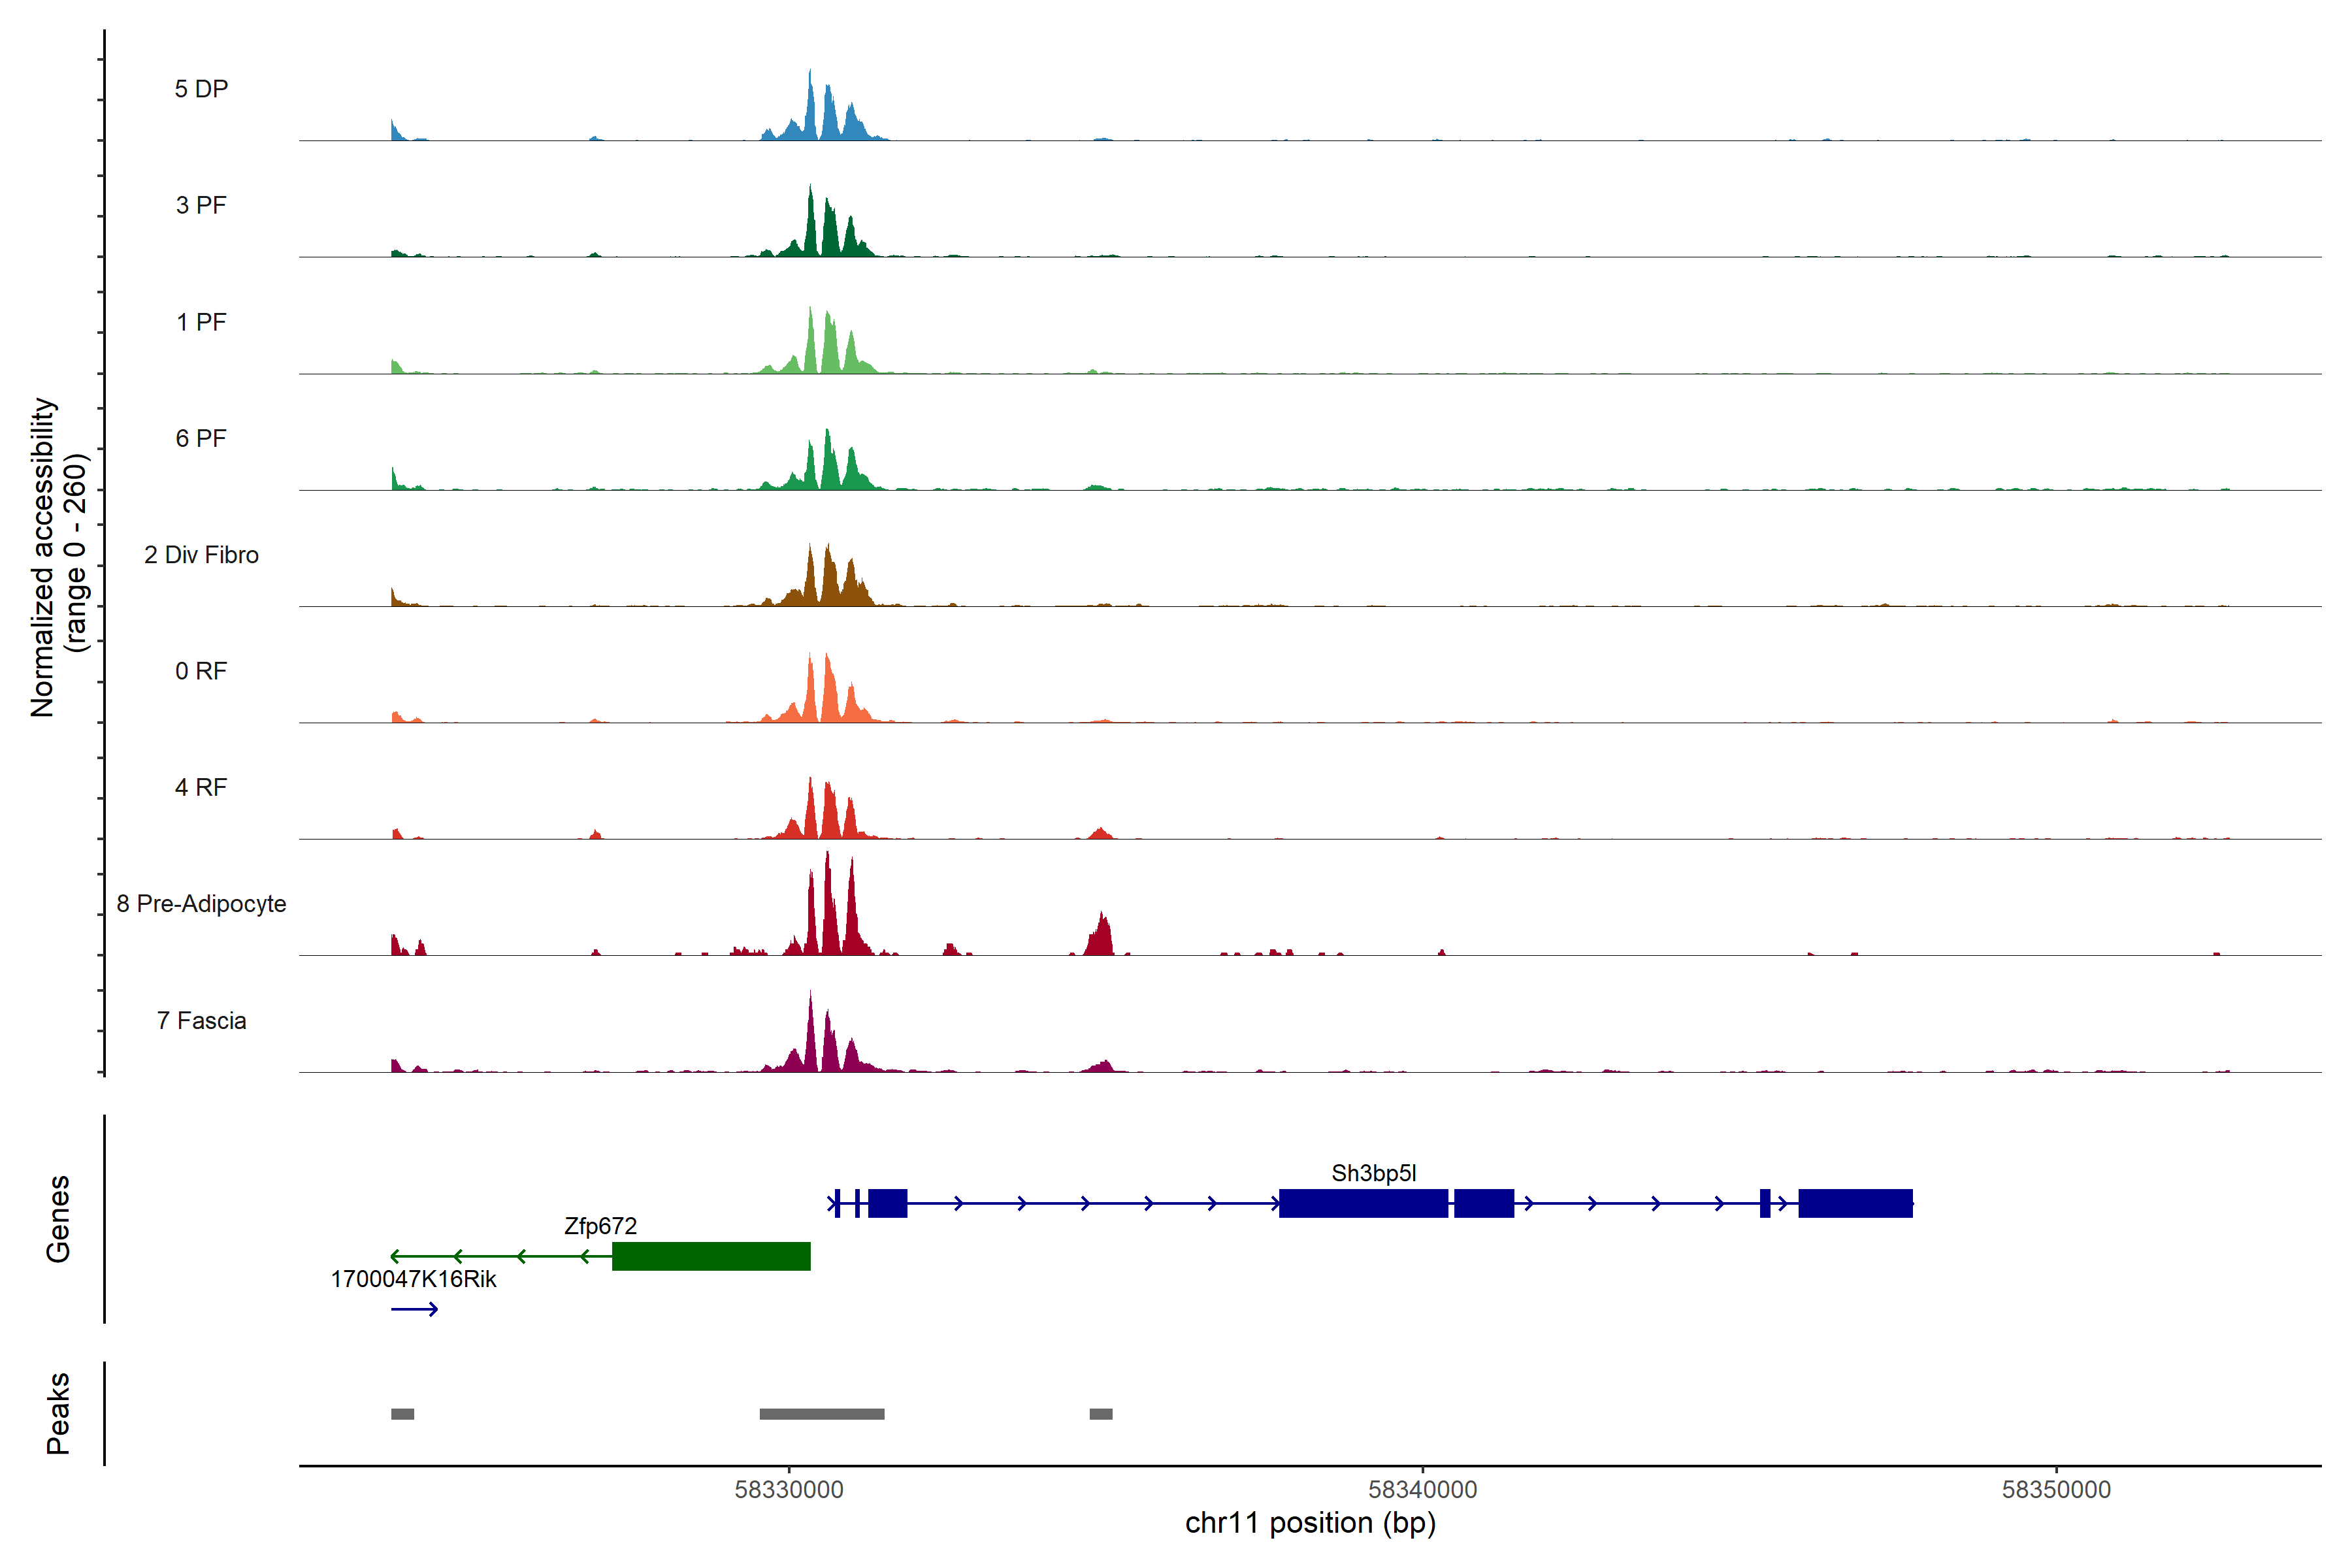The width and height of the screenshot is (2352, 1568).
Task: Click the chr11 position axis title
Action: tap(1310, 1523)
